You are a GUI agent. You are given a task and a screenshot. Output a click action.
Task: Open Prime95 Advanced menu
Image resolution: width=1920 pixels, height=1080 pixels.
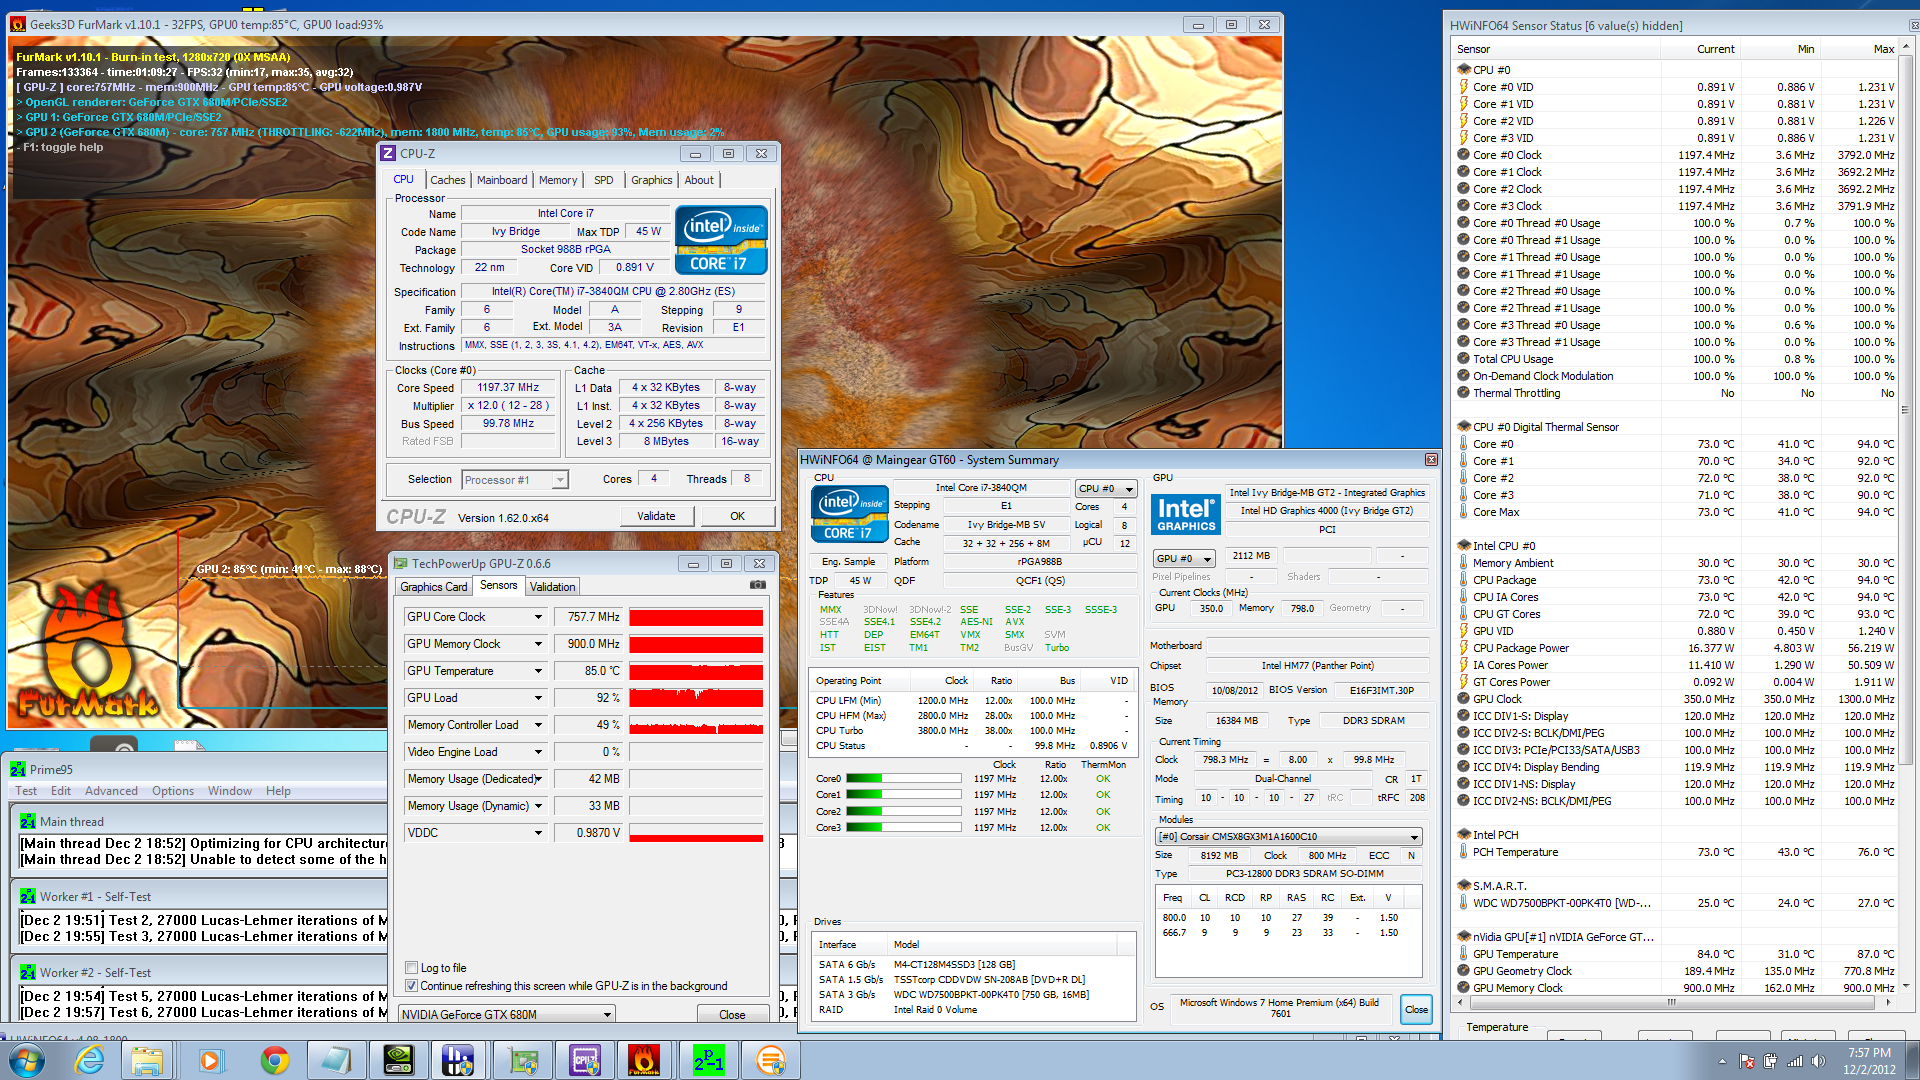(111, 791)
